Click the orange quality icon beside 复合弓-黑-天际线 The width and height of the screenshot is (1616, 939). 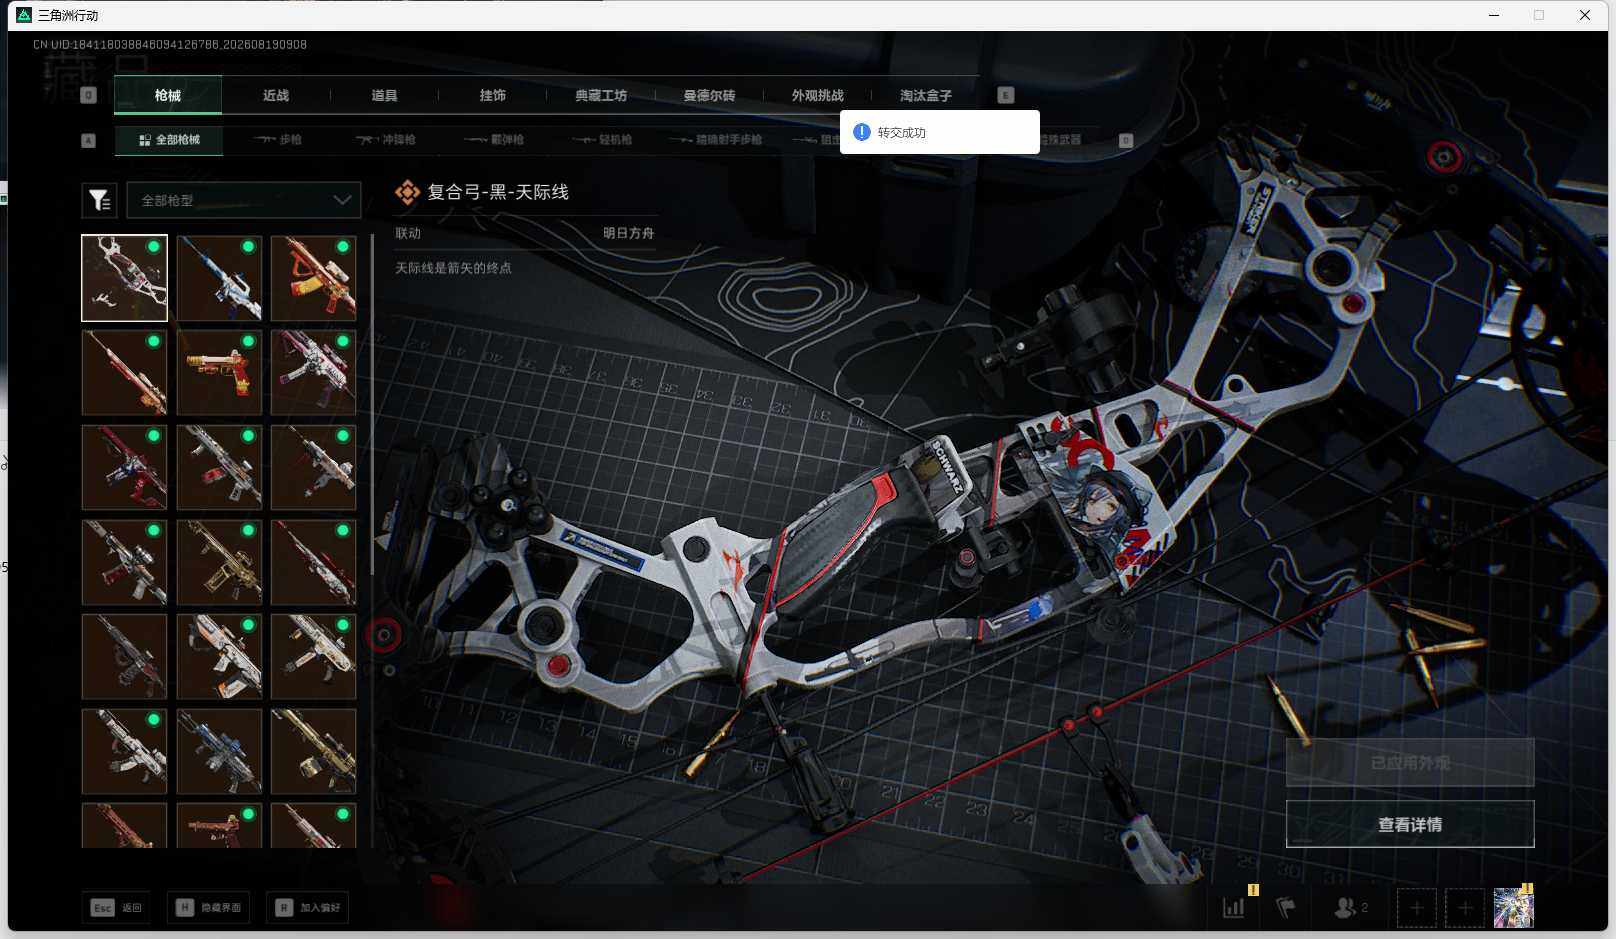tap(407, 192)
